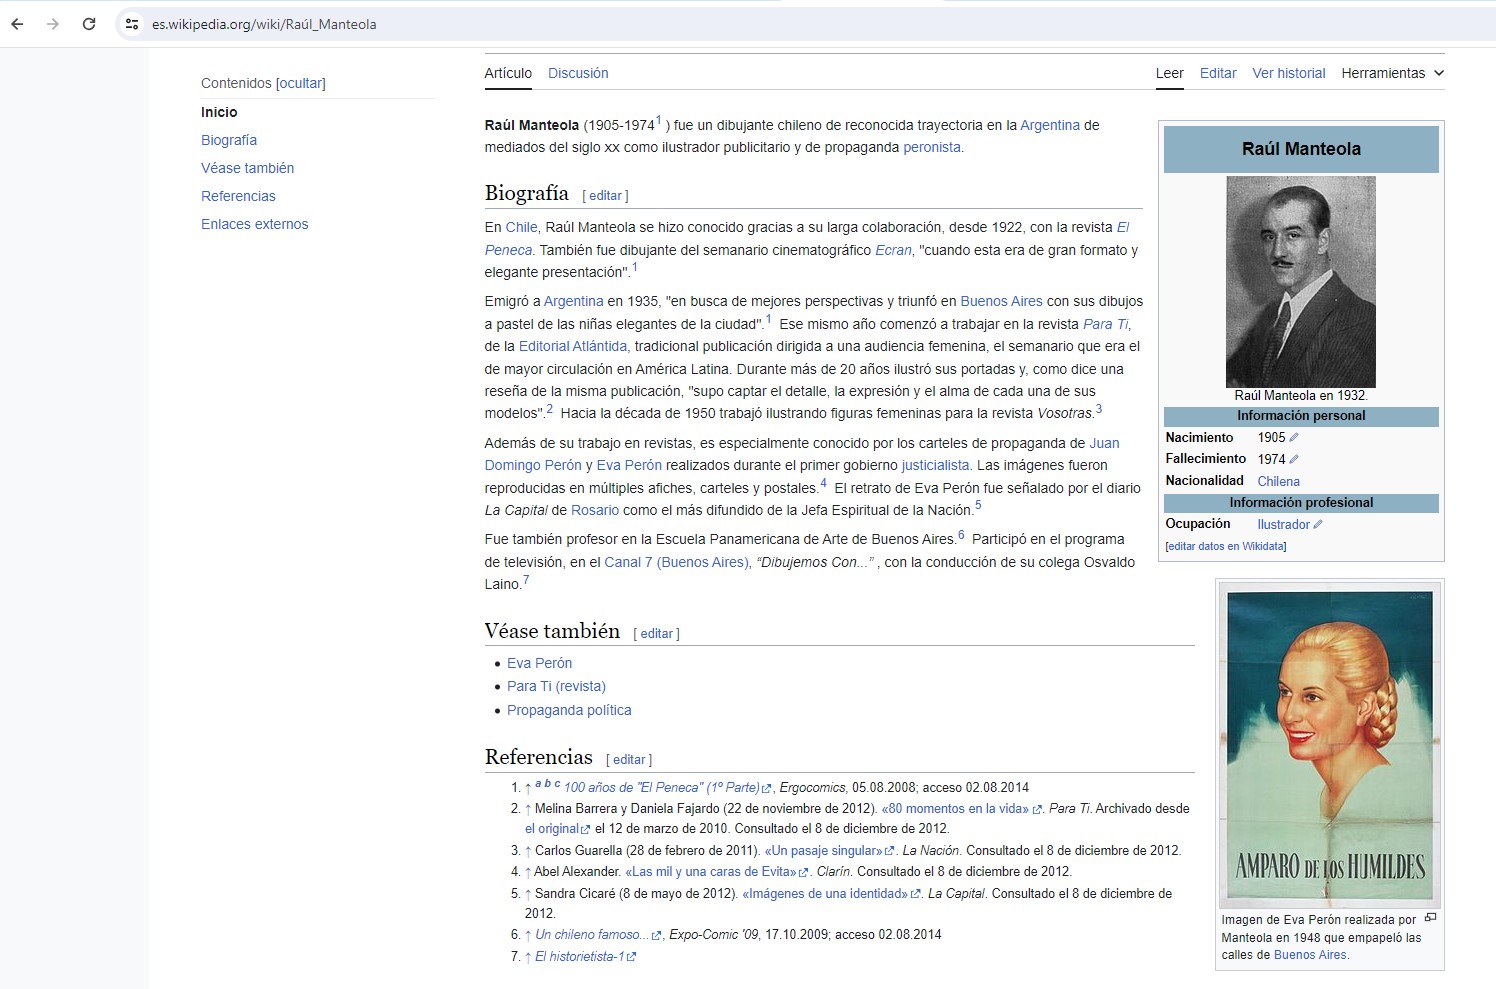Open Buenos Aires link in poster caption
This screenshot has width=1496, height=989.
(x=1310, y=955)
